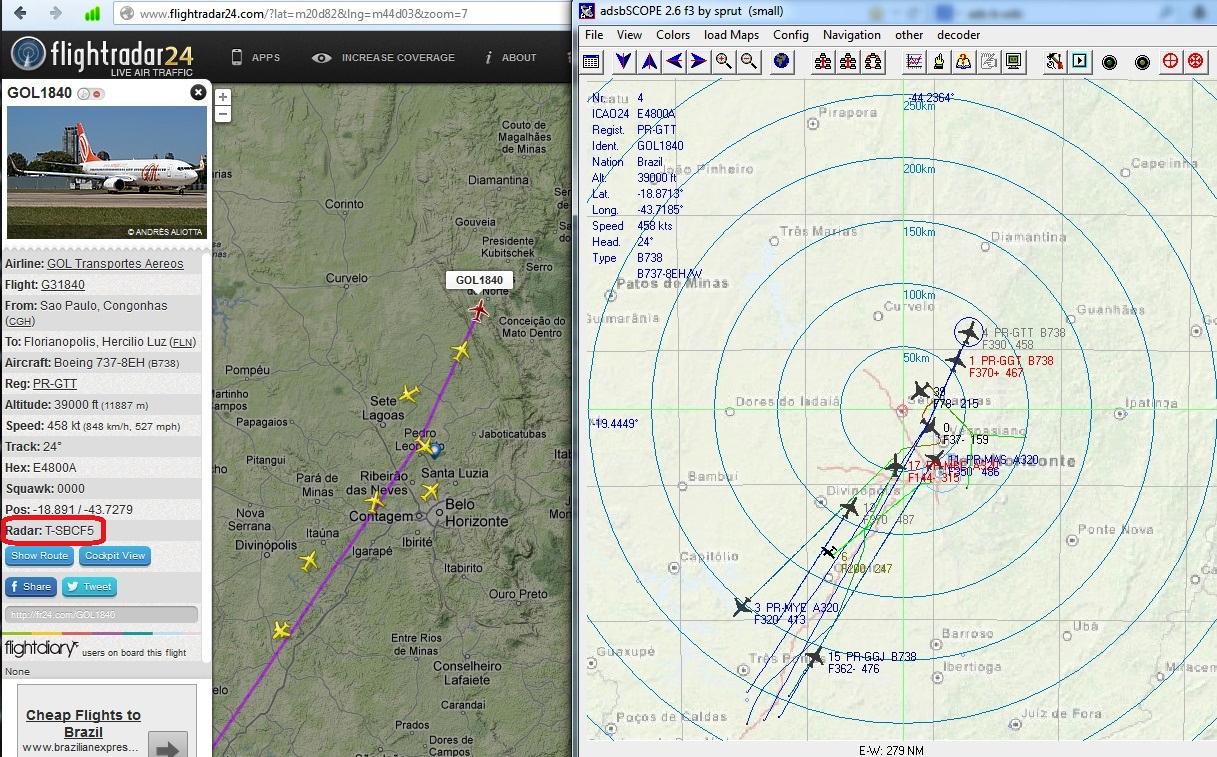Open the GOL Transportes Aereos airline link
Image resolution: width=1217 pixels, height=757 pixels.
coord(115,264)
